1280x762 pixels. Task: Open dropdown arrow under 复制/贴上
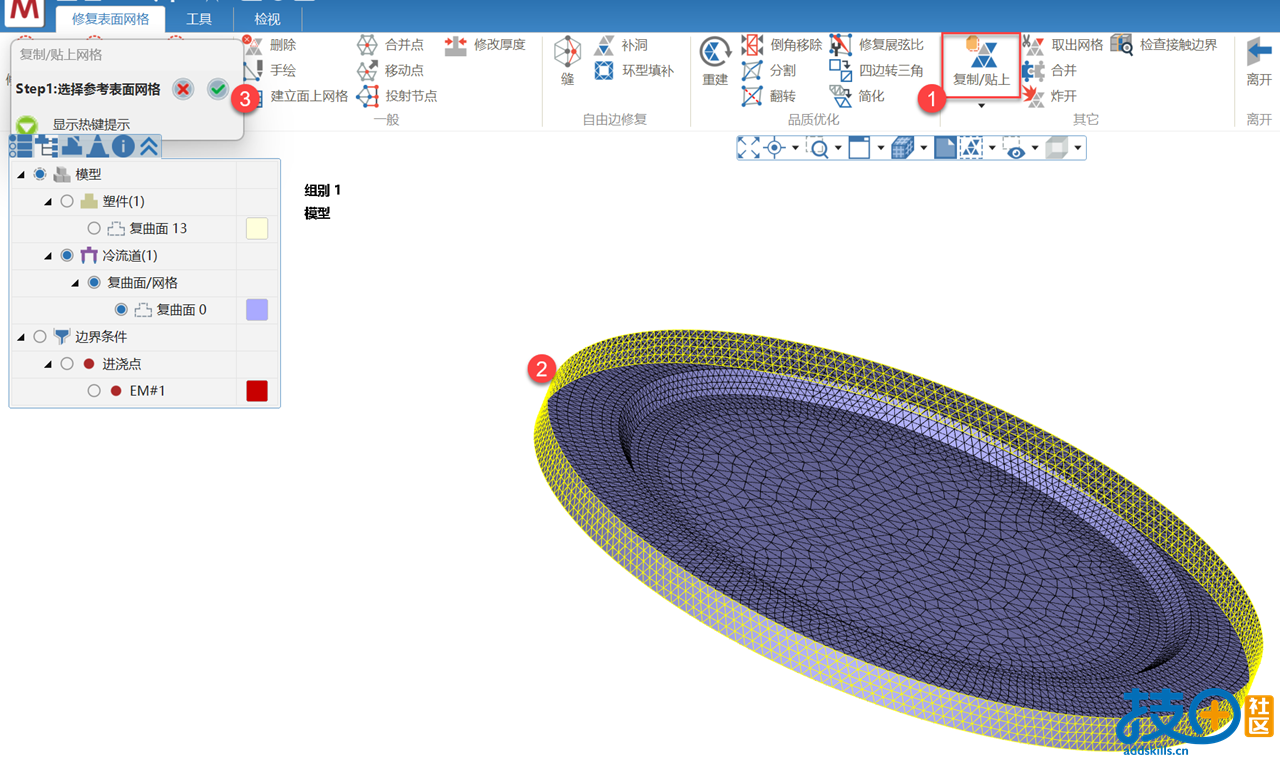tap(981, 106)
